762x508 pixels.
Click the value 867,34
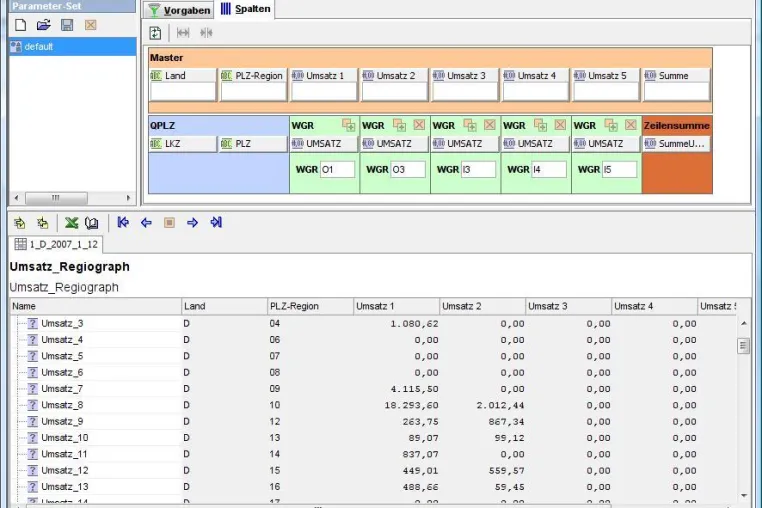coord(506,421)
